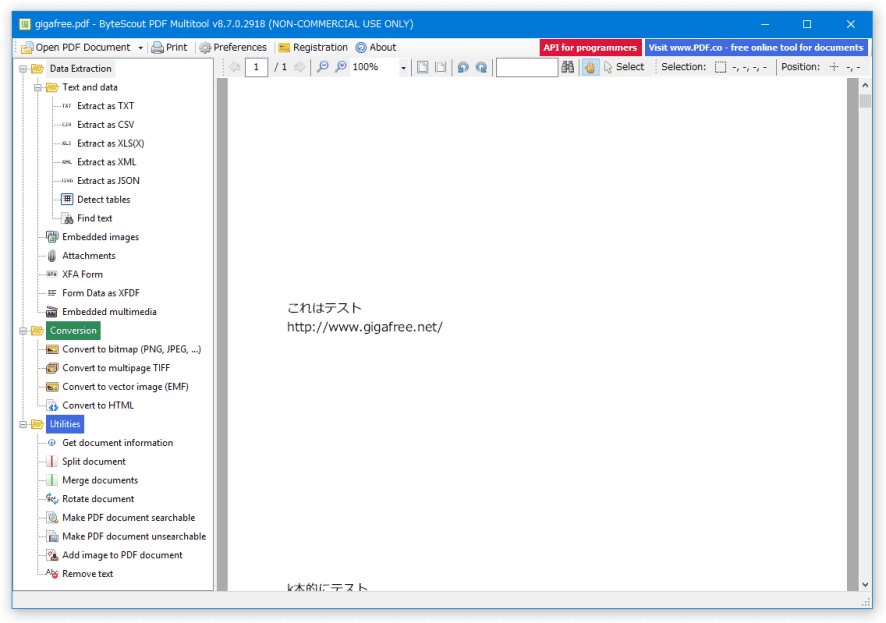886x623 pixels.
Task: Select Convert to bitmap (PNG, JPEG, ...)
Action: [132, 350]
